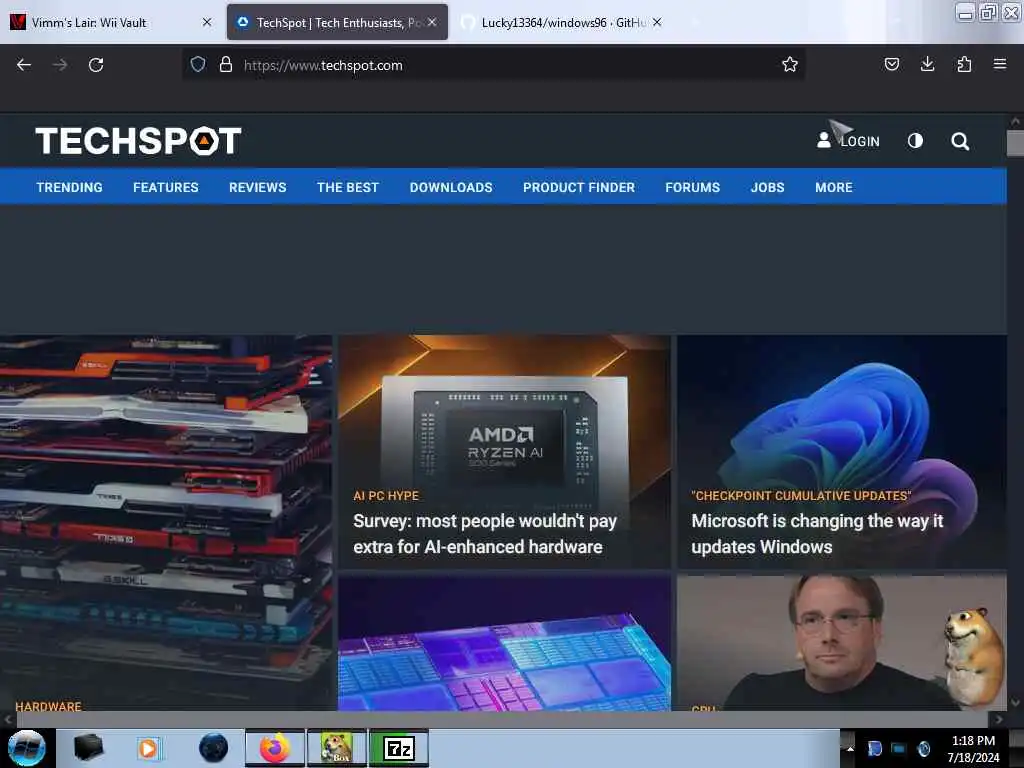The height and width of the screenshot is (768, 1024).
Task: Open the purple chip die article image
Action: coord(504,643)
